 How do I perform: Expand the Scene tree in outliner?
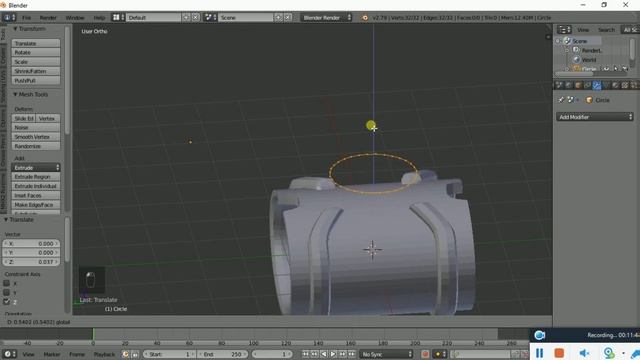coord(558,41)
